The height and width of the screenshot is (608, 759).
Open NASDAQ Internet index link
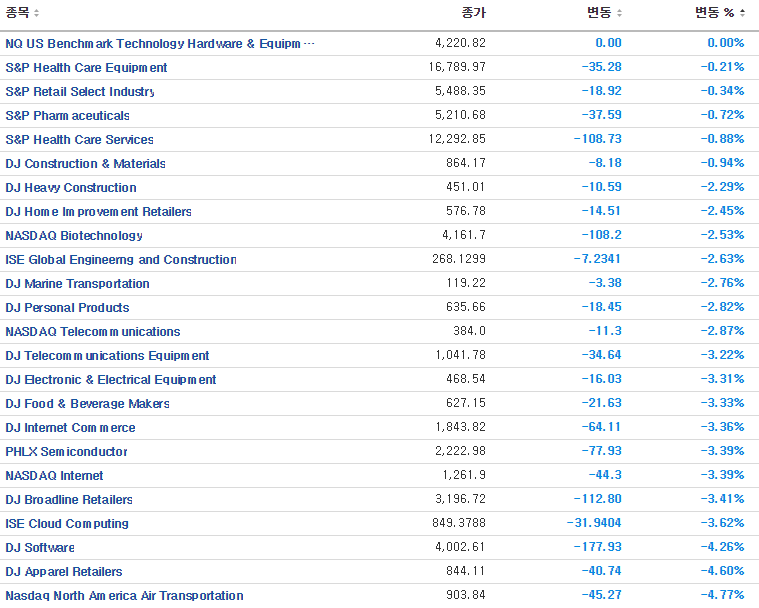tap(54, 475)
